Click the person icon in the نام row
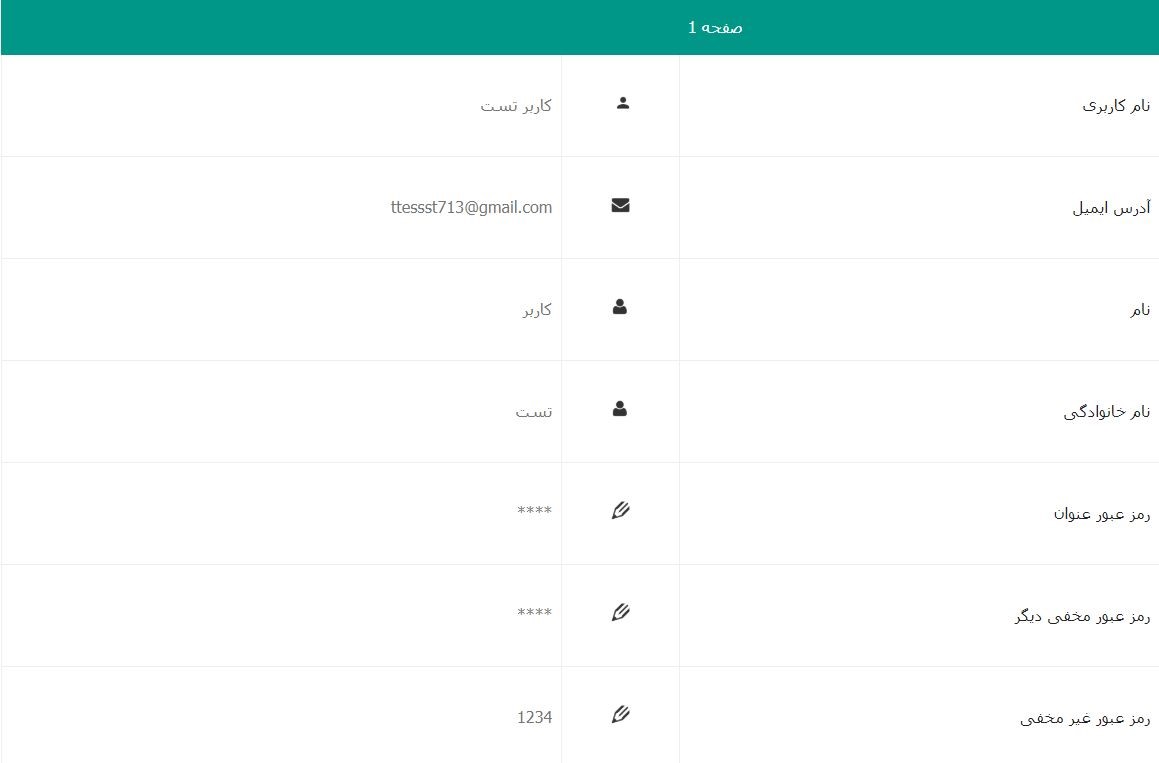Image resolution: width=1159 pixels, height=763 pixels. pos(620,308)
